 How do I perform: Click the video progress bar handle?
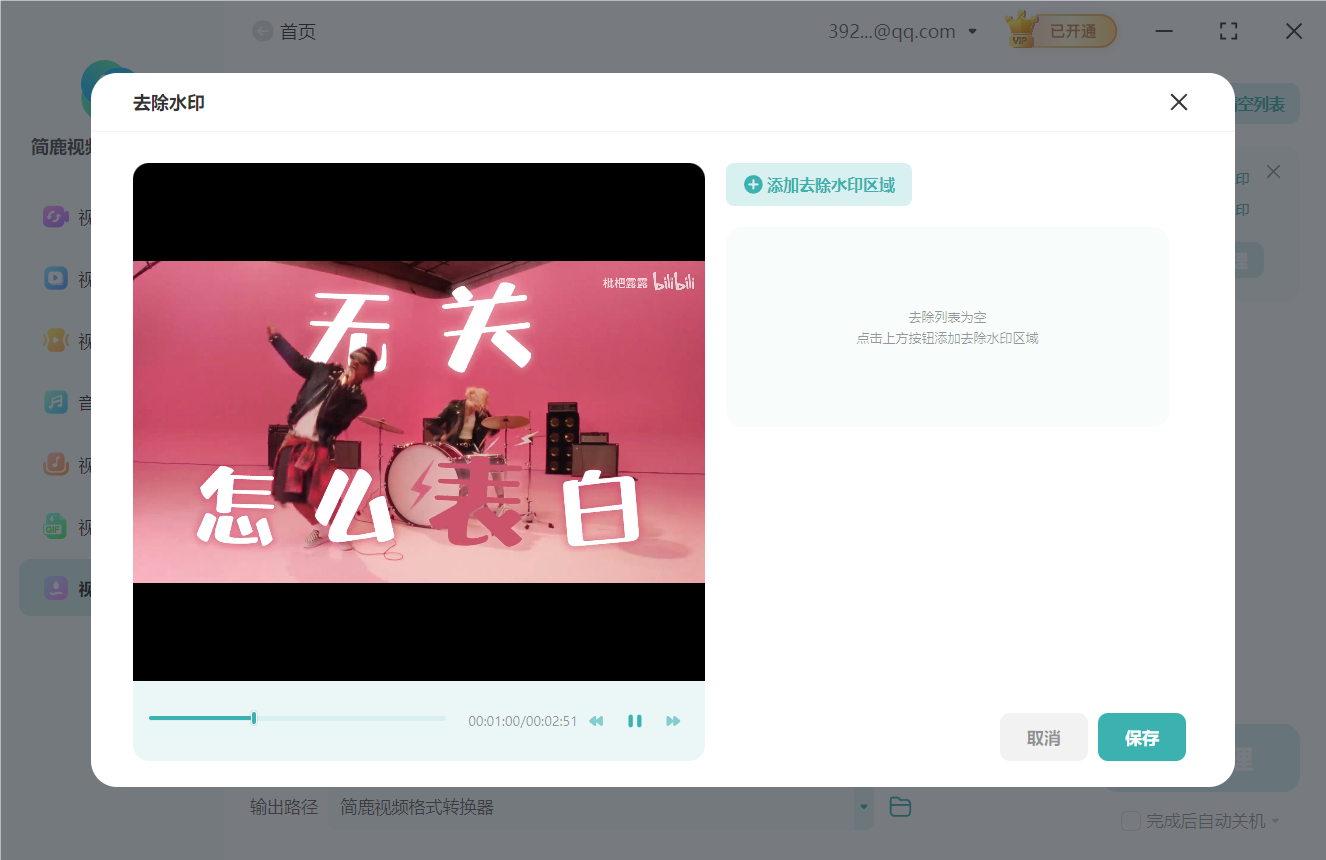pos(254,718)
